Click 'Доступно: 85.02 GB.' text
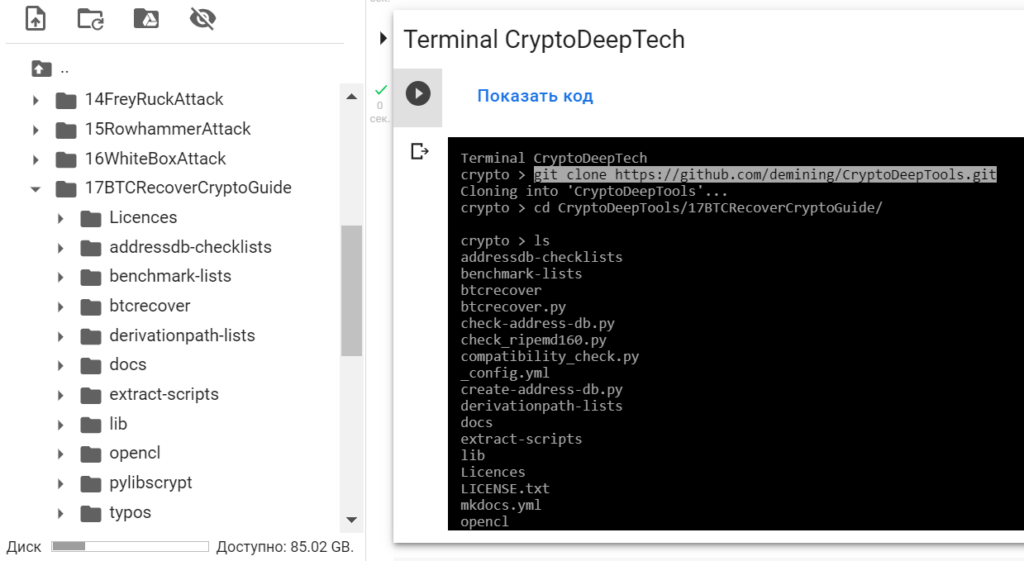This screenshot has width=1024, height=561. [x=285, y=547]
